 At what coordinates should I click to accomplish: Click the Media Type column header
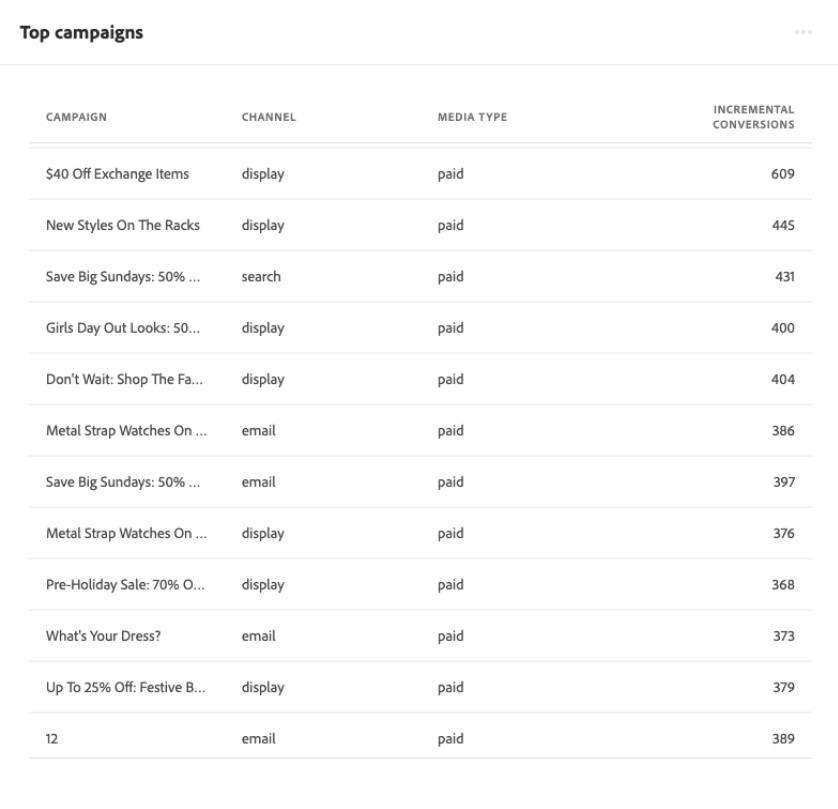click(x=472, y=118)
